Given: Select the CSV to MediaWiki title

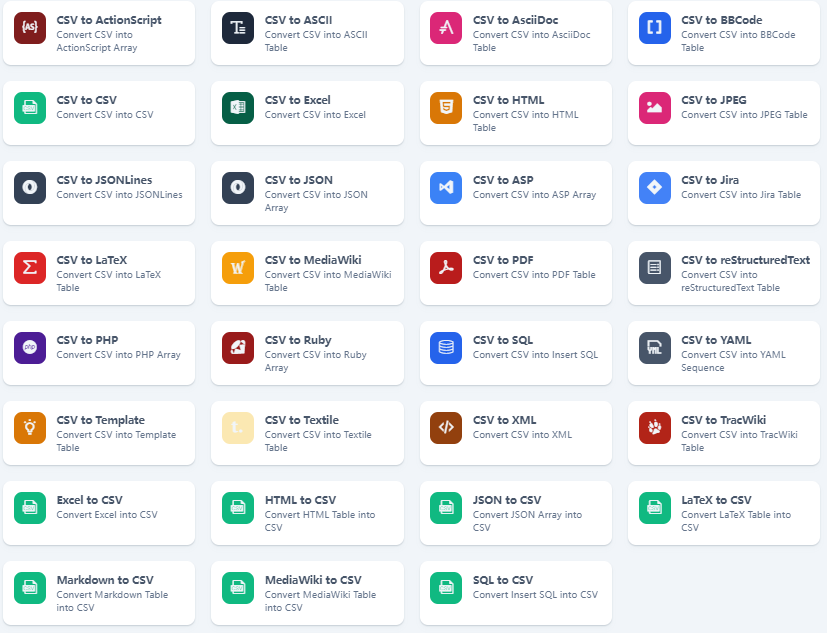Looking at the screenshot, I should [313, 260].
